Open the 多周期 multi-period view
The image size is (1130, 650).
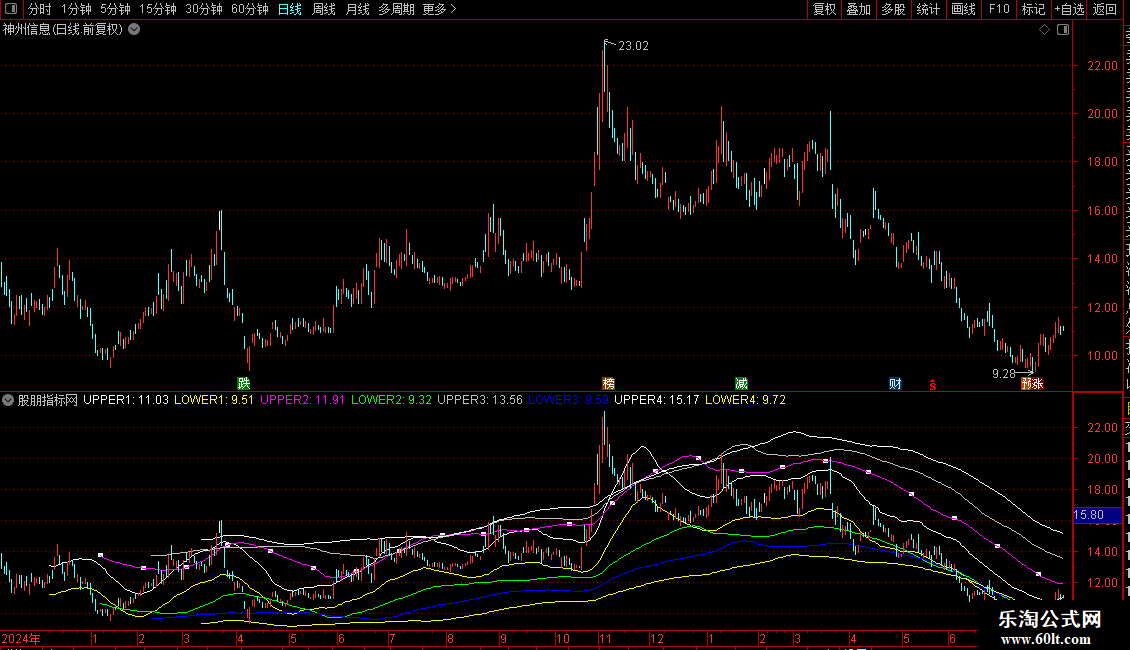click(396, 9)
